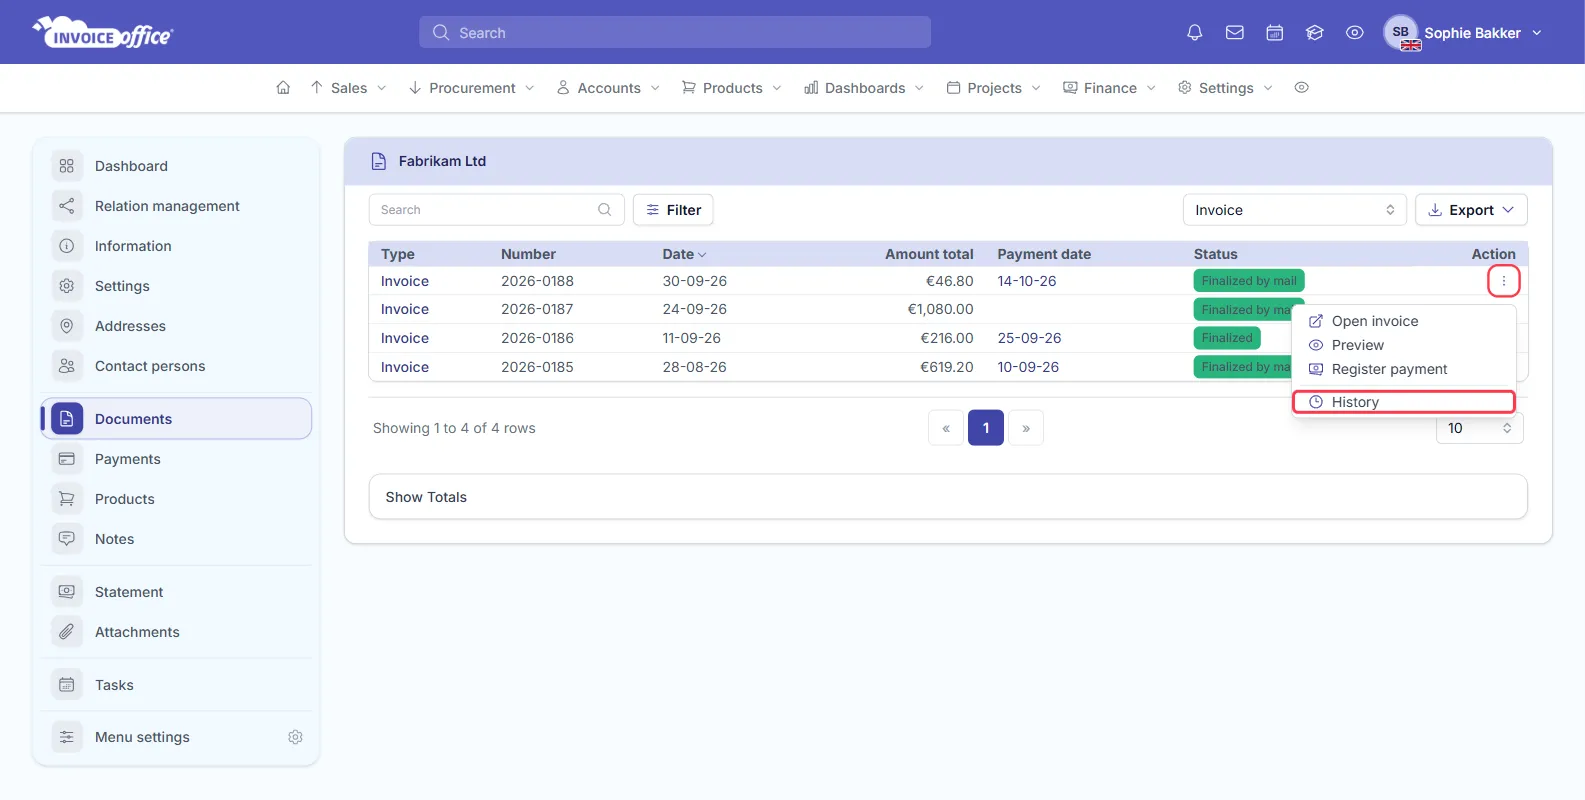Open Tasks in the sidebar
The width and height of the screenshot is (1585, 800).
click(x=176, y=685)
